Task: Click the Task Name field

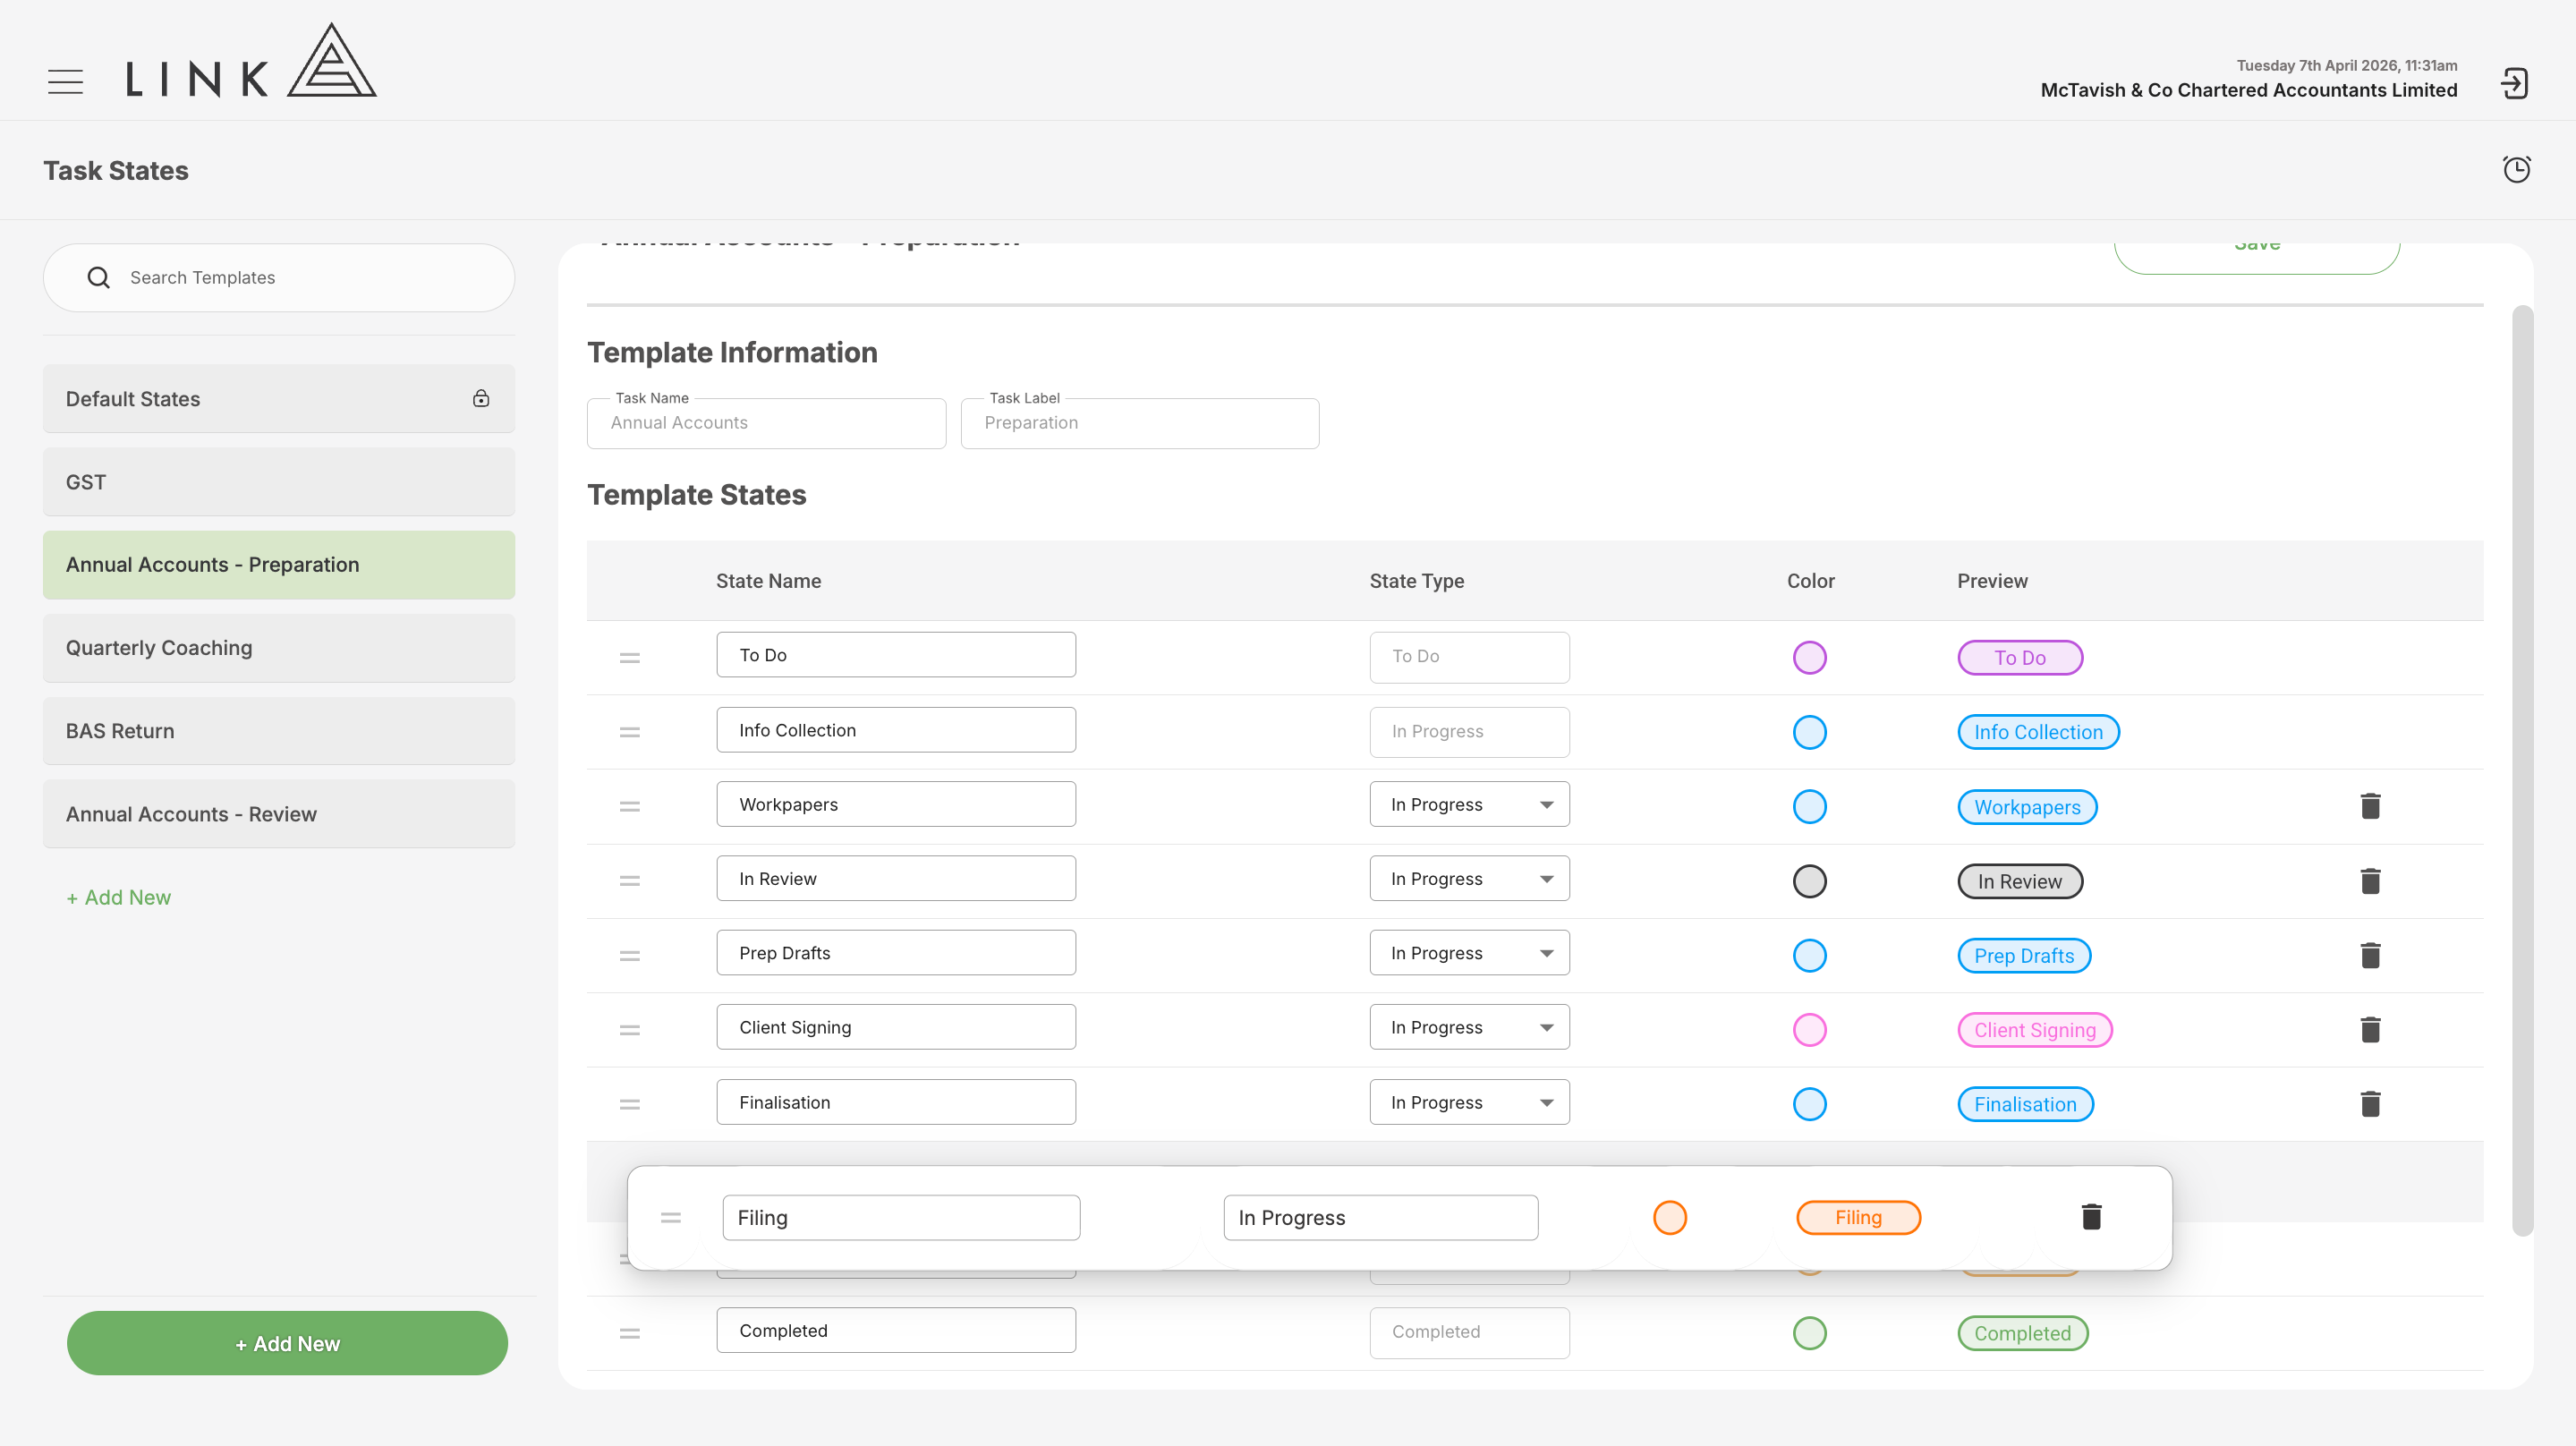Action: pyautogui.click(x=766, y=423)
